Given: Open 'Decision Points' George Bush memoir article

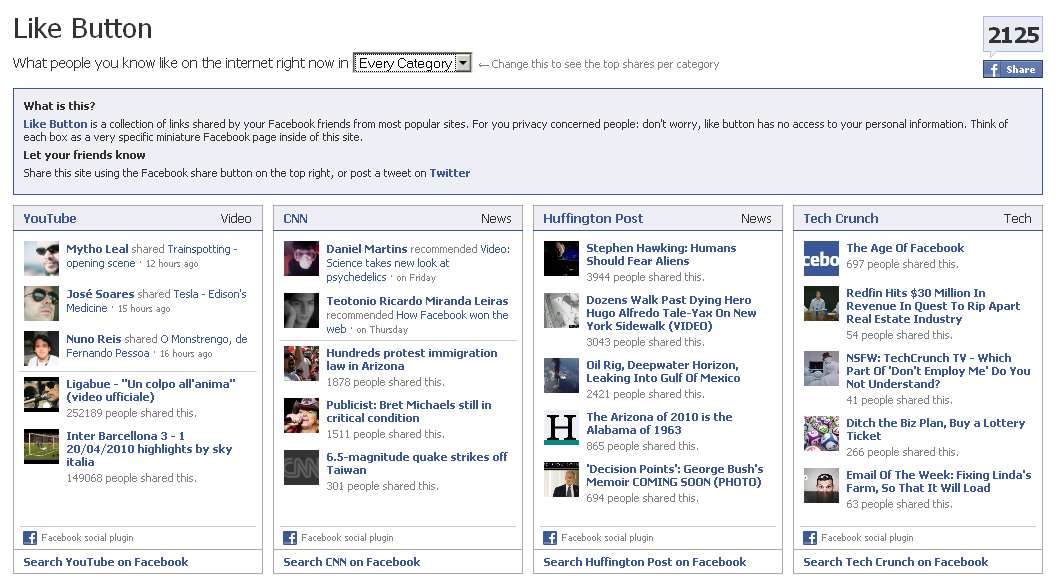Looking at the screenshot, I should (675, 475).
